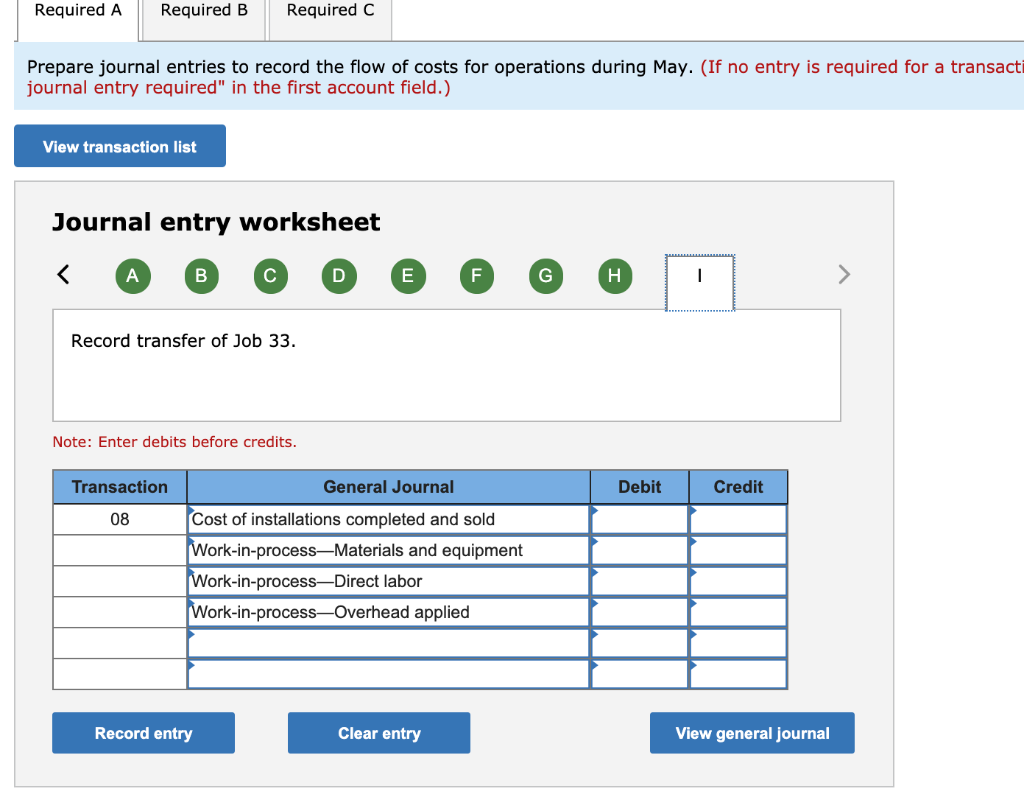This screenshot has height=811, width=1024.
Task: Click the Record entry button
Action: coord(143,732)
